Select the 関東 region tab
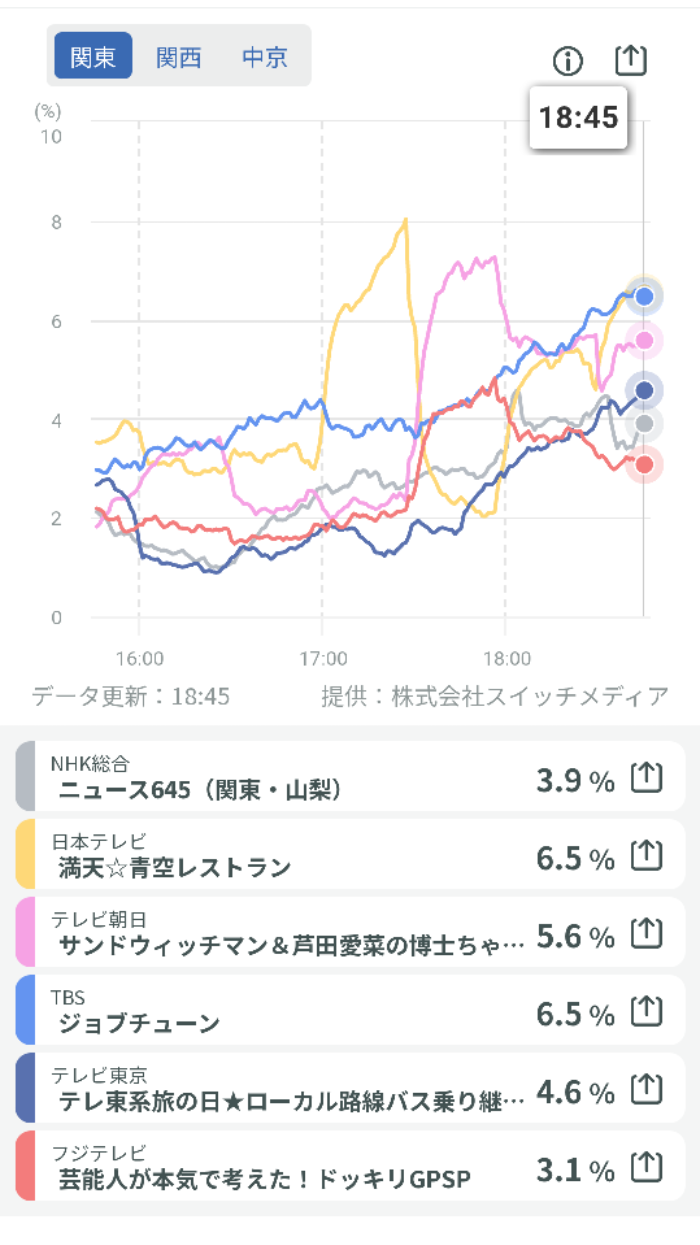This screenshot has width=700, height=1245. point(93,56)
